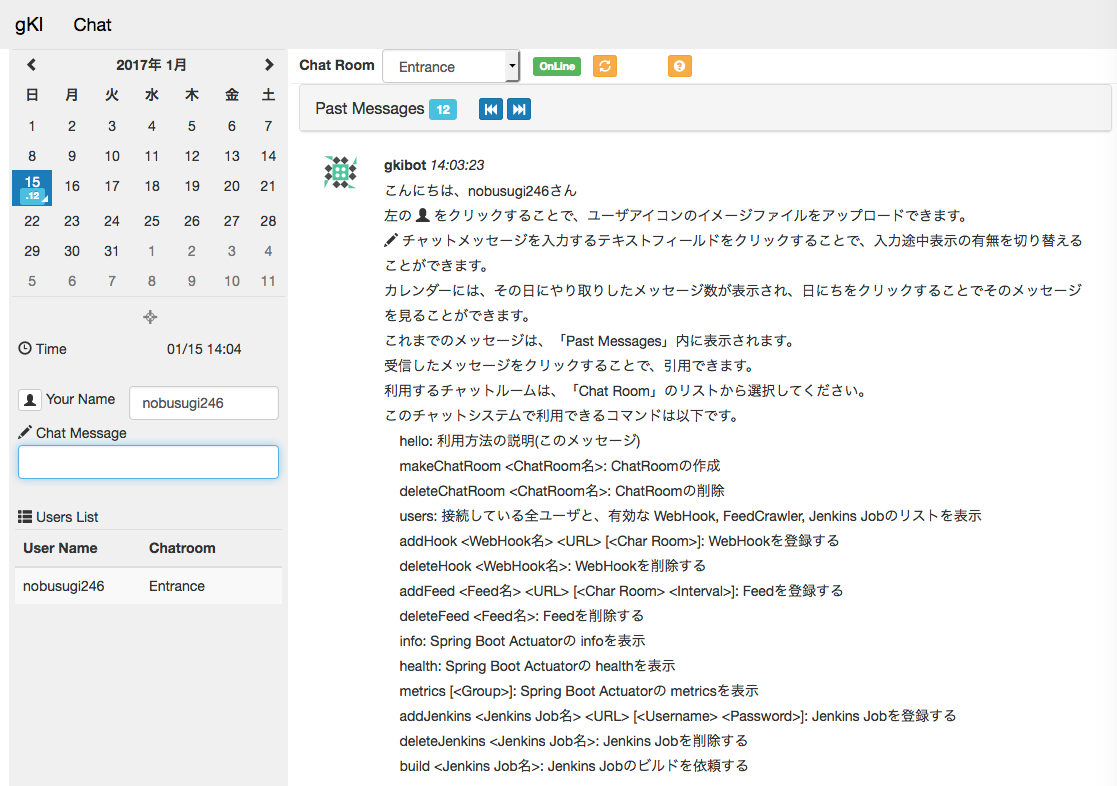The image size is (1117, 786).
Task: Jump to last past messages
Action: [x=519, y=109]
